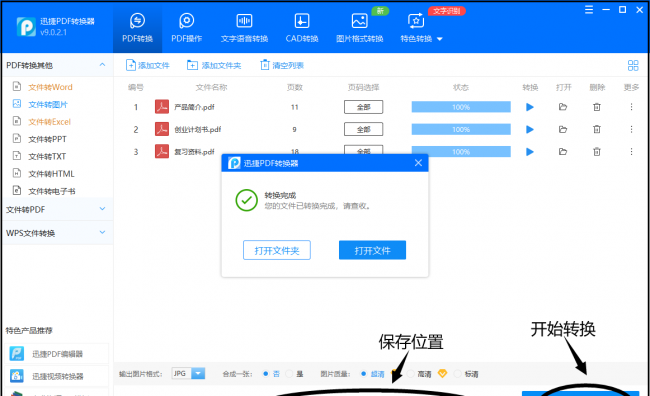This screenshot has height=396, width=650.
Task: Open the hamburger menu in title bar
Action: [x=589, y=10]
